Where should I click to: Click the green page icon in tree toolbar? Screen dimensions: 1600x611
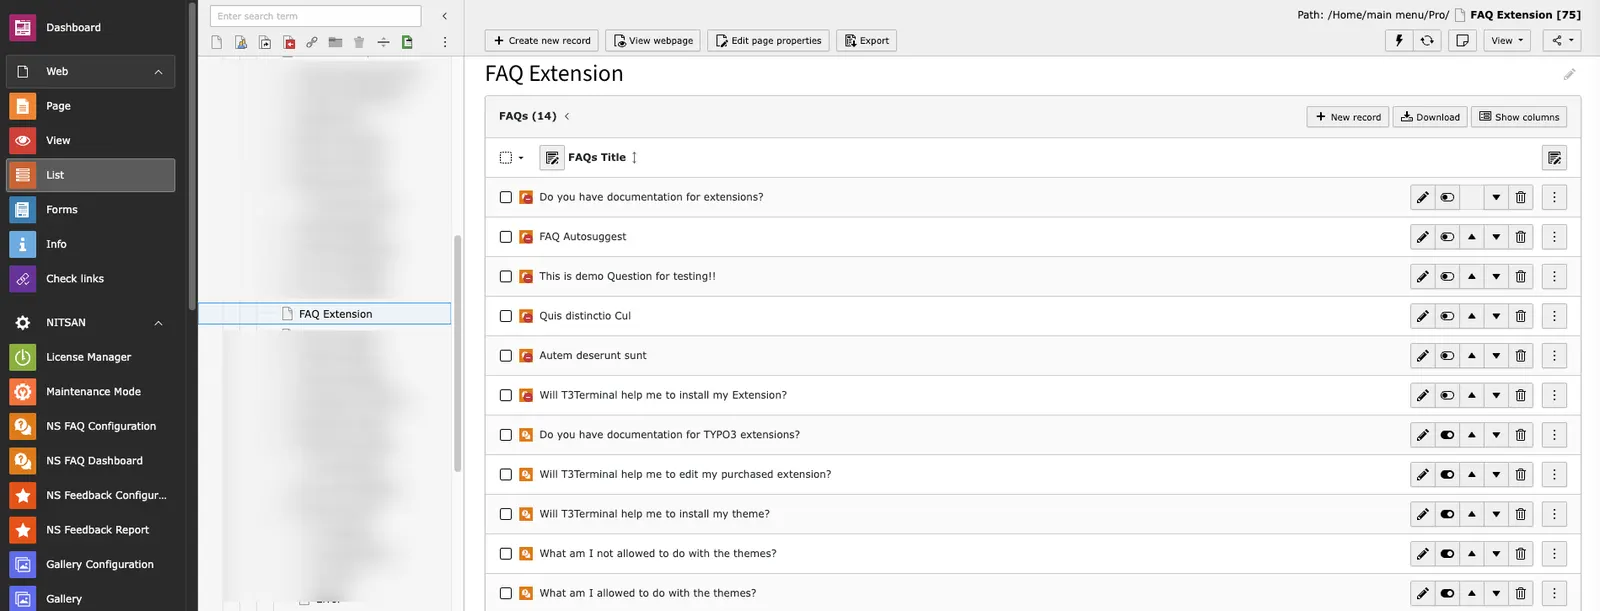(407, 42)
